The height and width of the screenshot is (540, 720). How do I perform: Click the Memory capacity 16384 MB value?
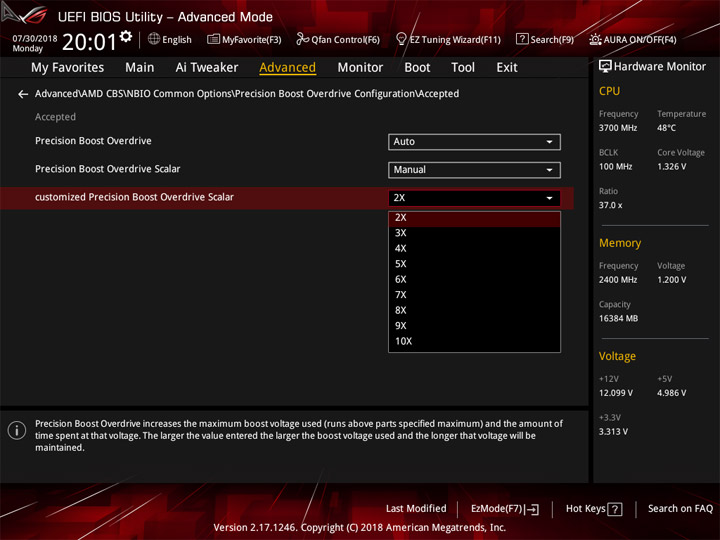(618, 319)
